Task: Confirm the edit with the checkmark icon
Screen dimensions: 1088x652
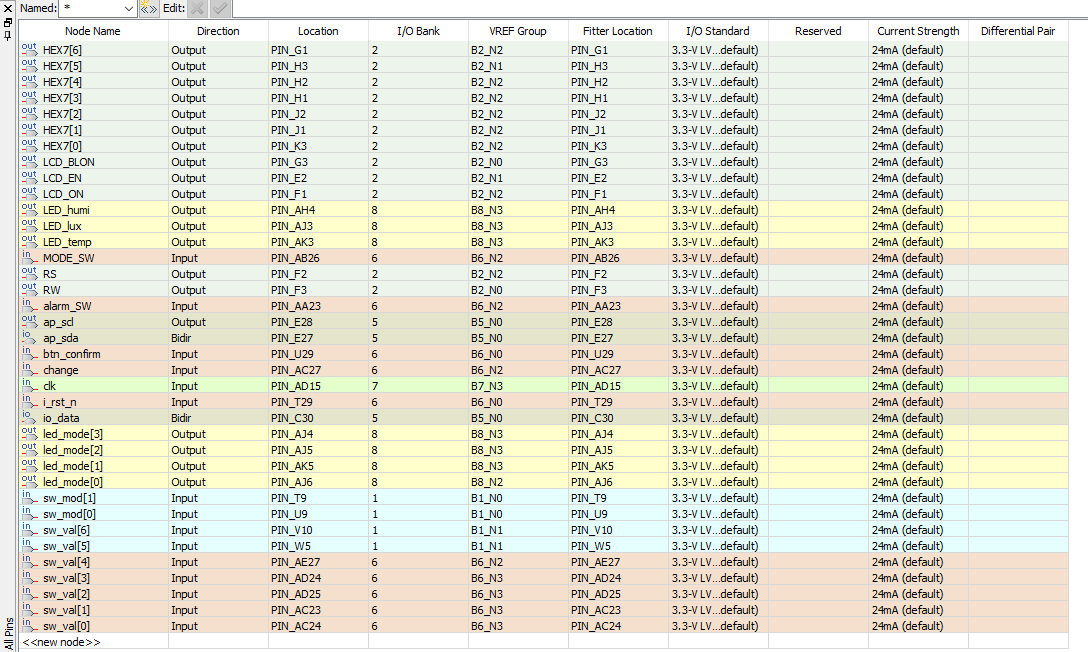Action: coord(219,8)
